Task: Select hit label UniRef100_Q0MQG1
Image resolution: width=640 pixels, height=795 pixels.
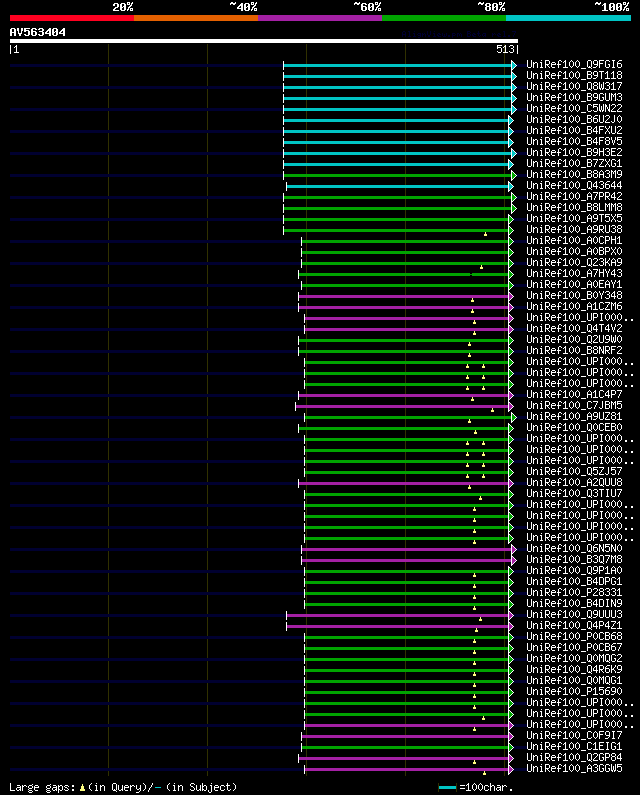Action: coord(574,681)
